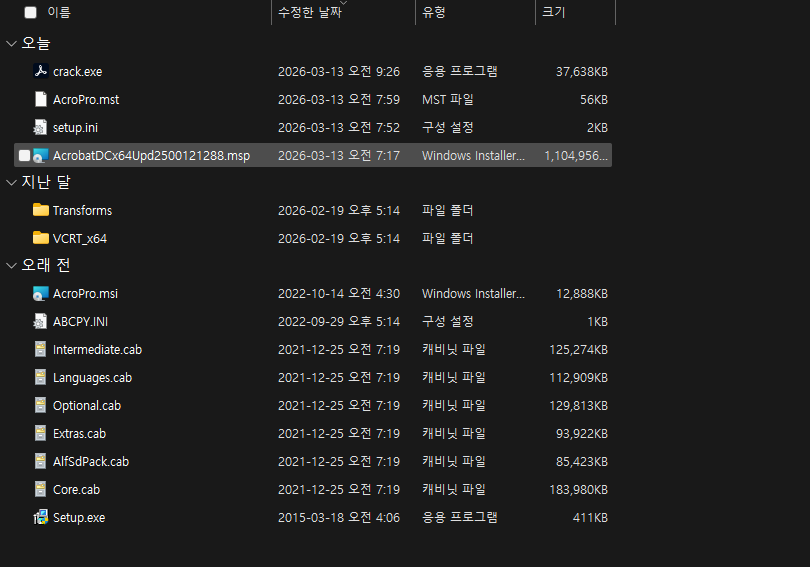Click the MST 파일 type cell

pyautogui.click(x=448, y=100)
